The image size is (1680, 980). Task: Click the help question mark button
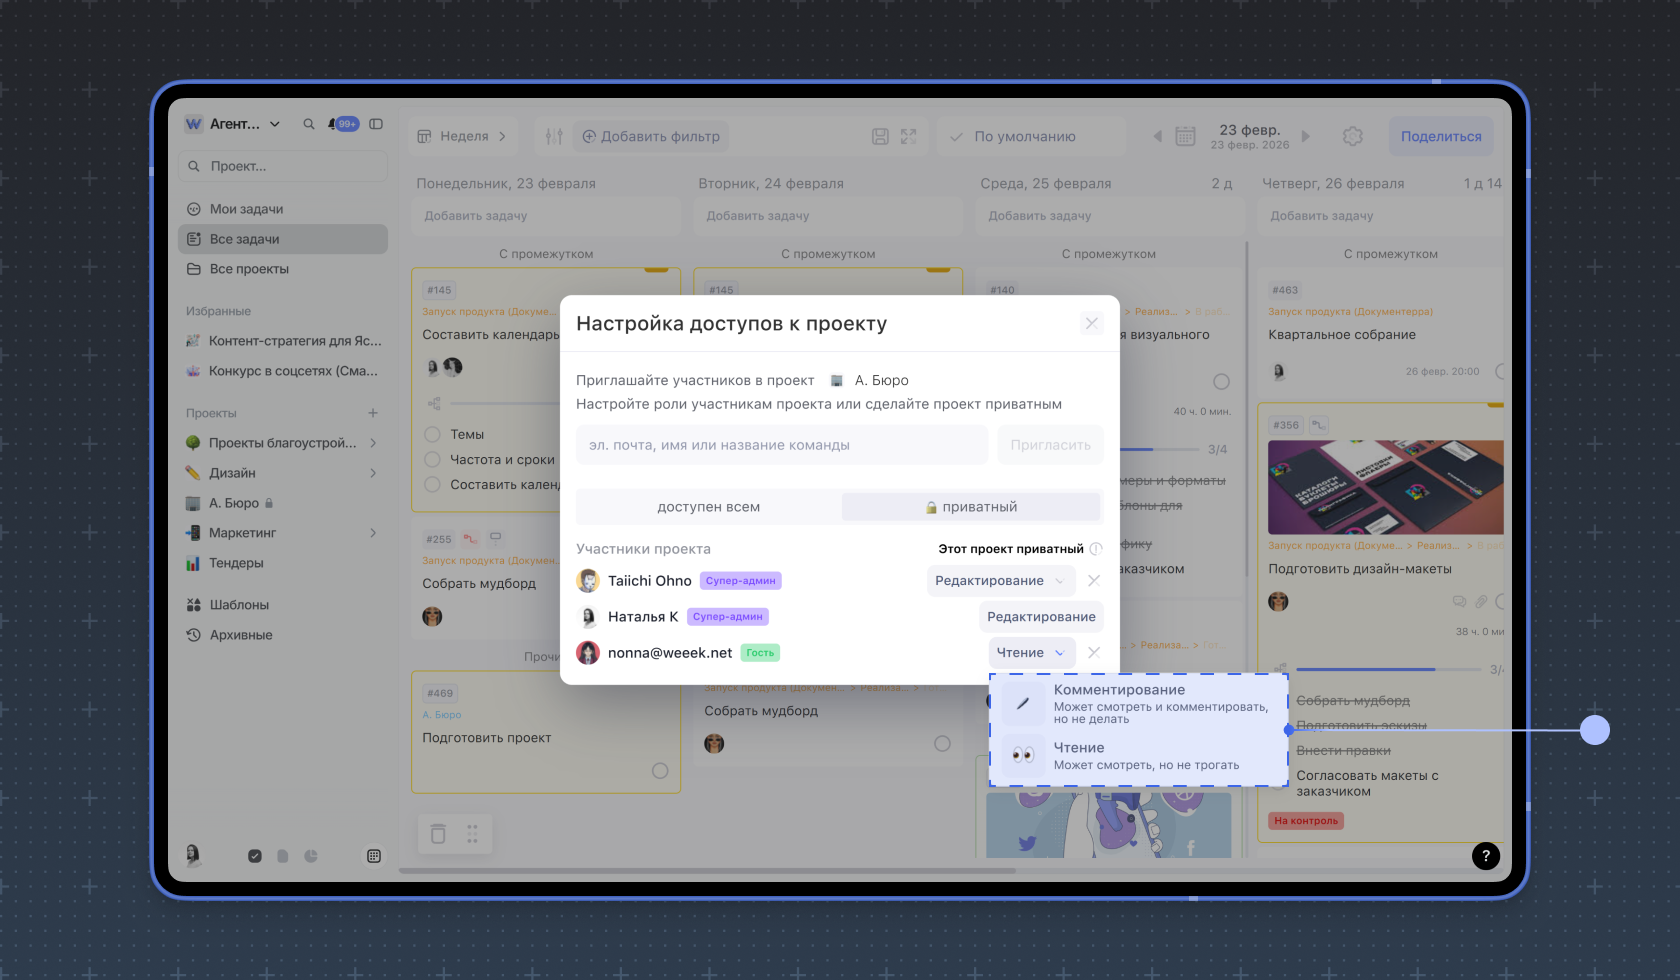(x=1485, y=855)
